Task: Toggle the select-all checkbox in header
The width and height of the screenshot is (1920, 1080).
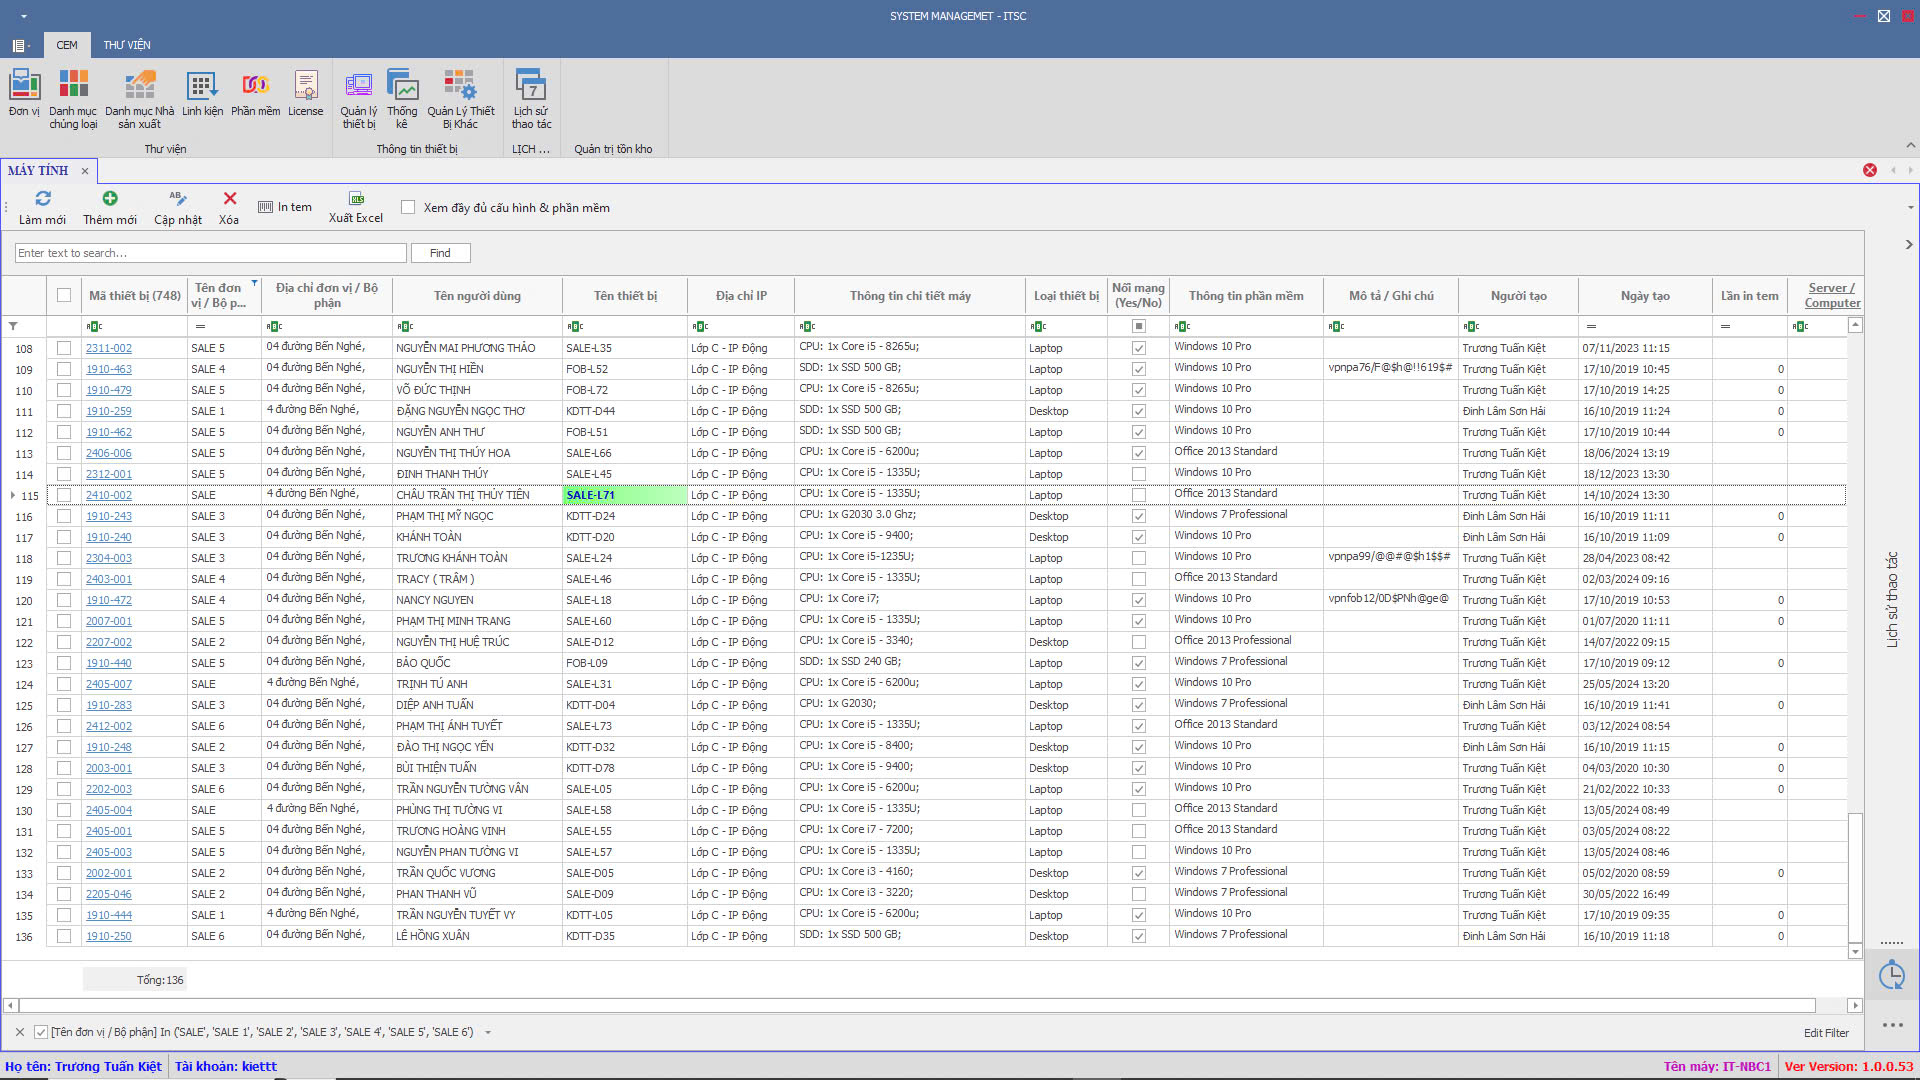Action: (64, 295)
